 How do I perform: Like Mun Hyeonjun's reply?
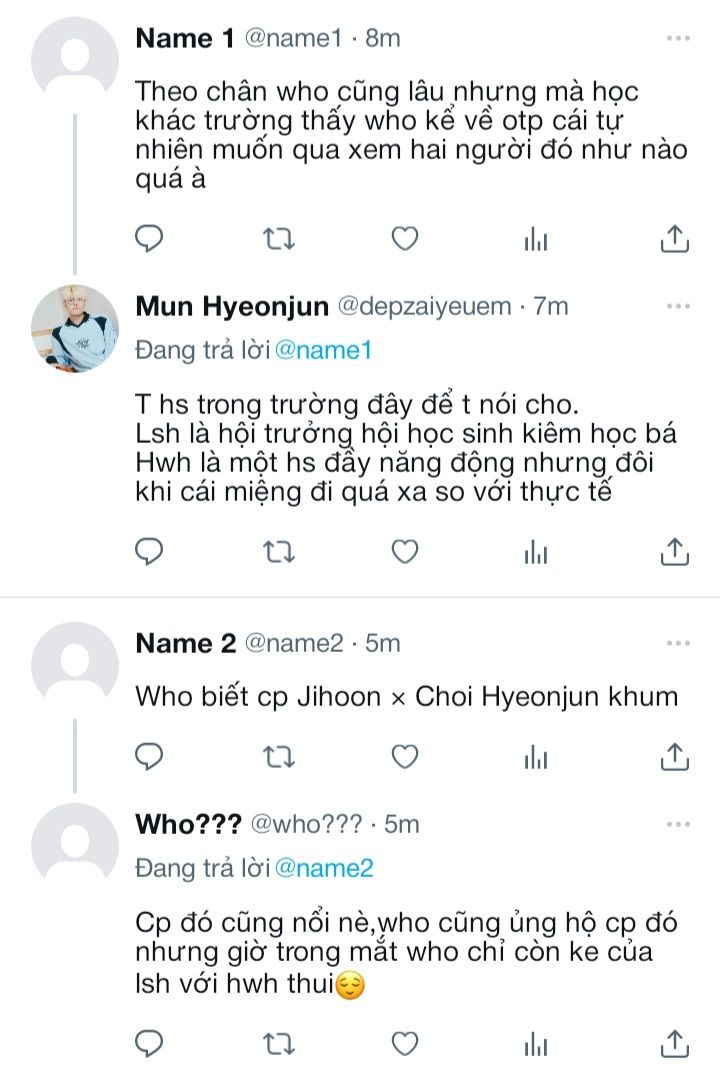coord(404,551)
